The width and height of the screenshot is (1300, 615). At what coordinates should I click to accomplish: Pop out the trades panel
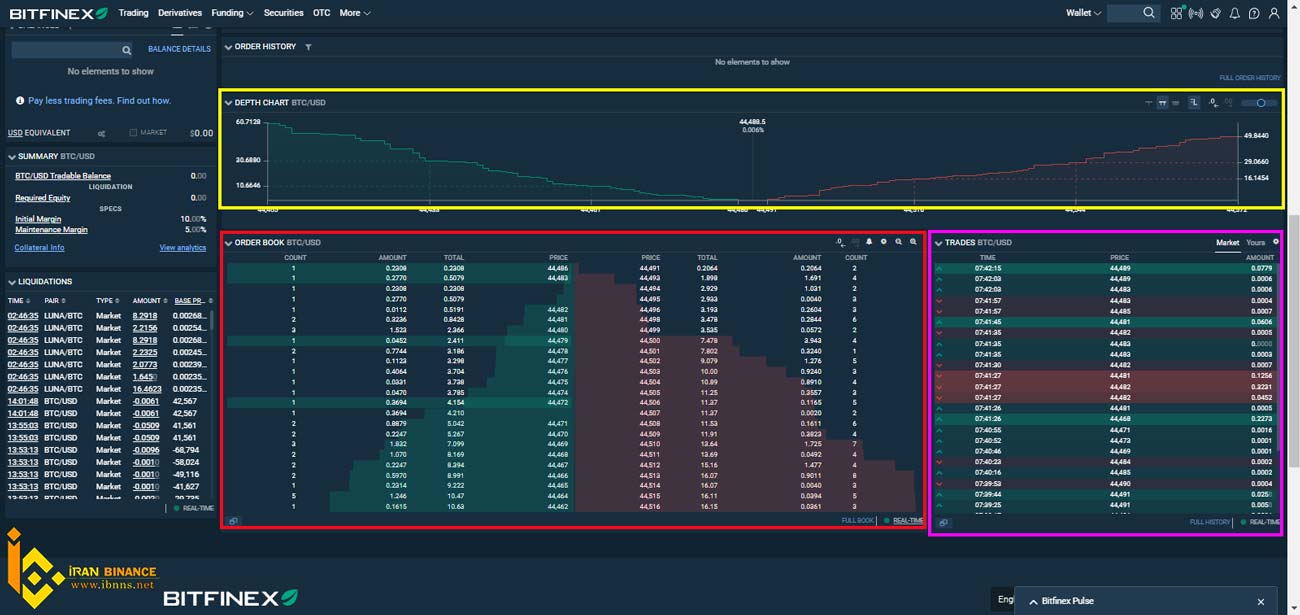[x=943, y=522]
